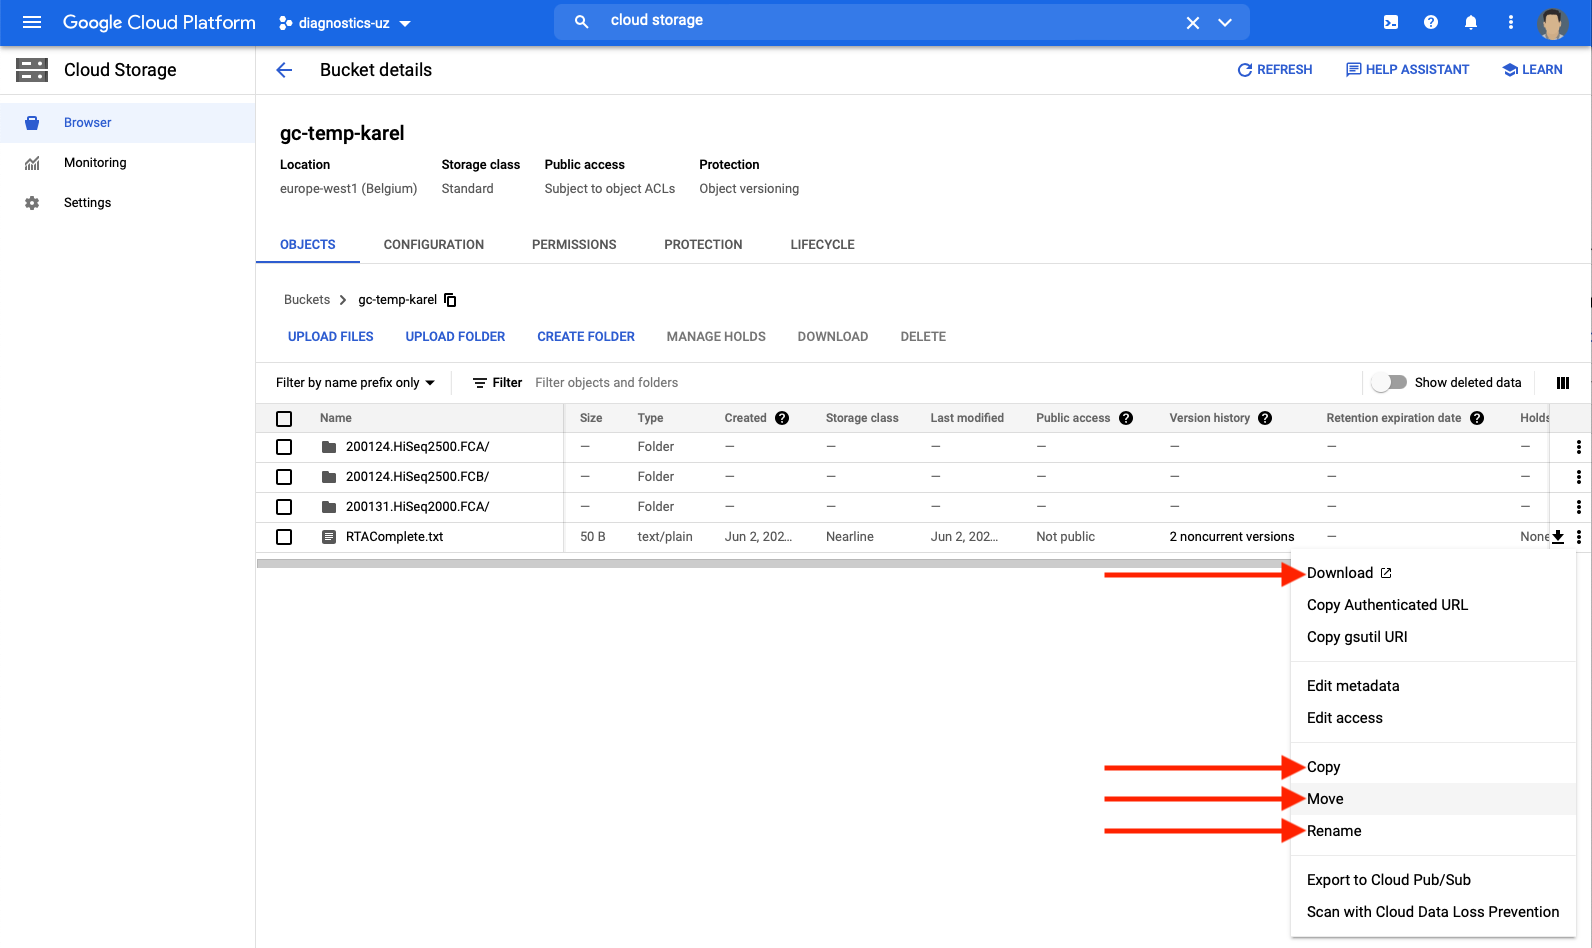The width and height of the screenshot is (1592, 948).
Task: Expand the search options chevron
Action: point(1225,23)
